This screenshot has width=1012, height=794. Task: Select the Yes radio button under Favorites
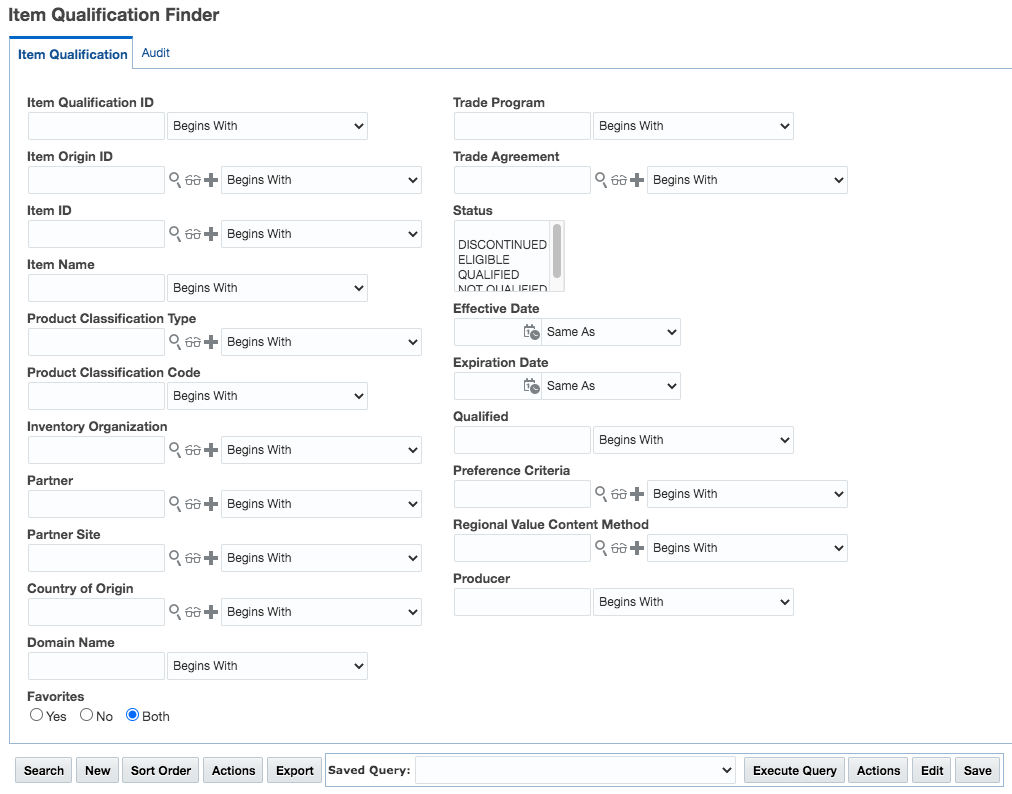point(37,715)
